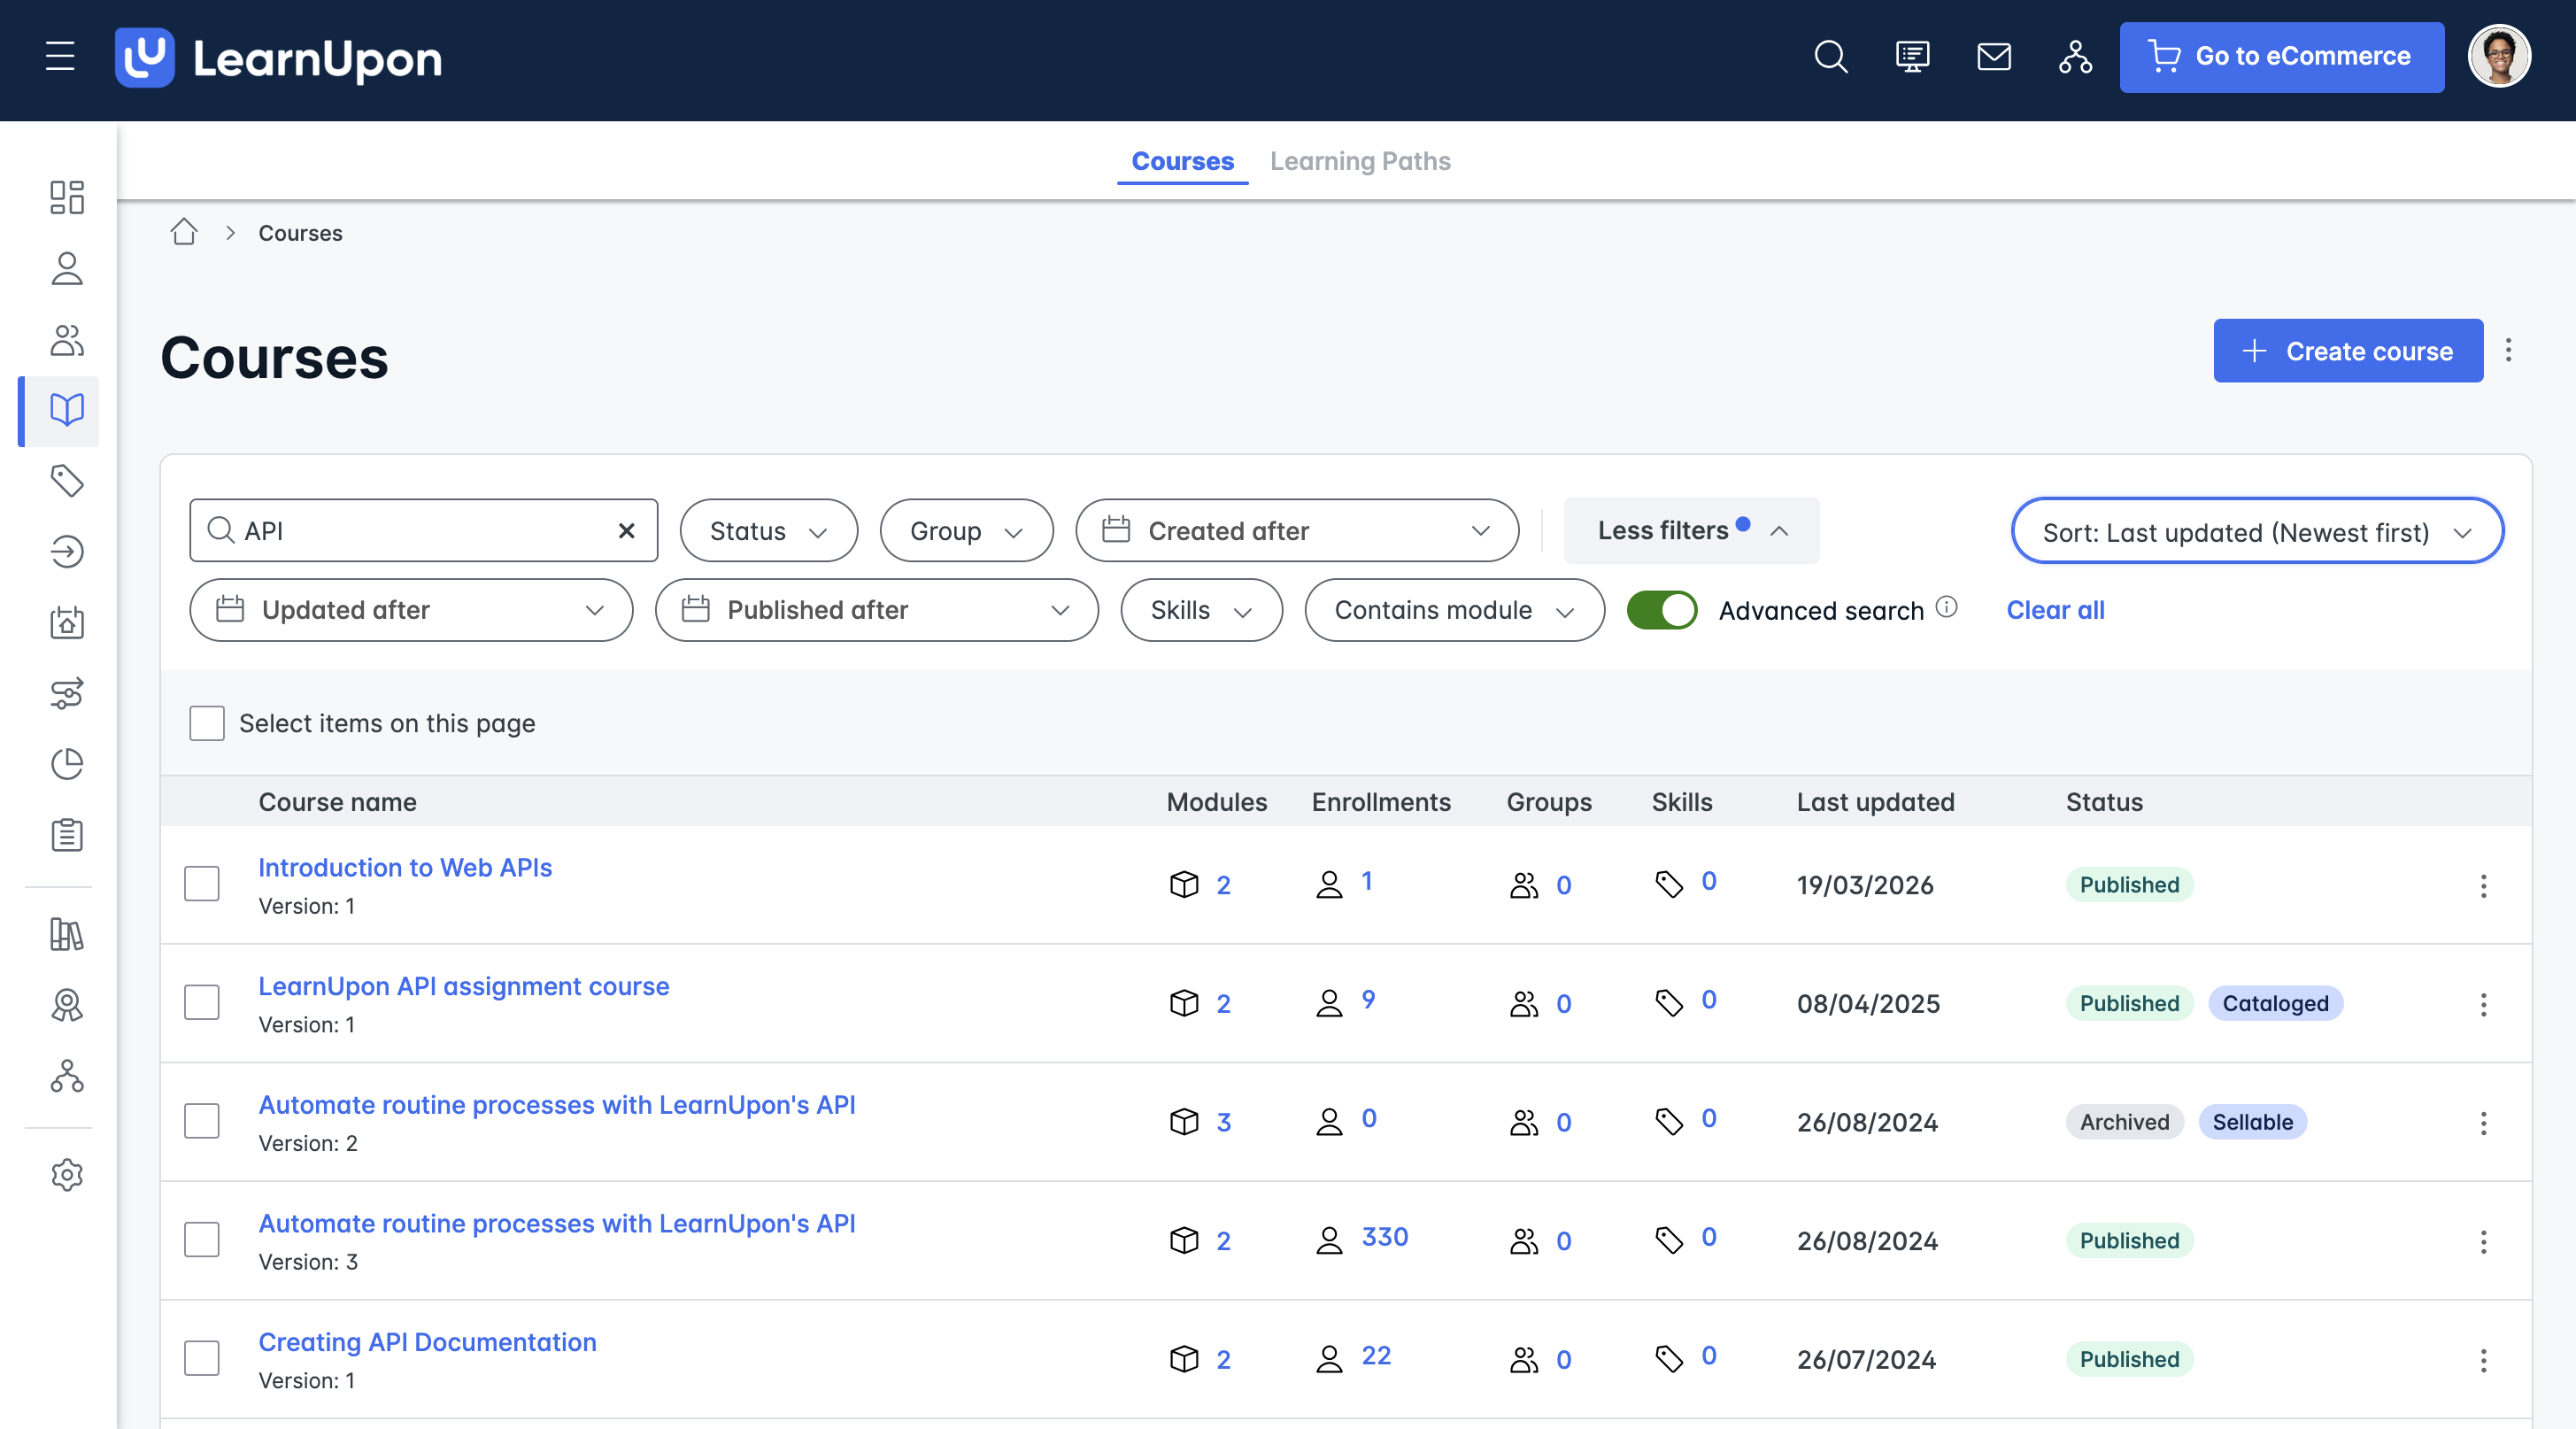This screenshot has height=1429, width=2576.
Task: Open the pie chart reports sidebar icon
Action: (x=67, y=764)
